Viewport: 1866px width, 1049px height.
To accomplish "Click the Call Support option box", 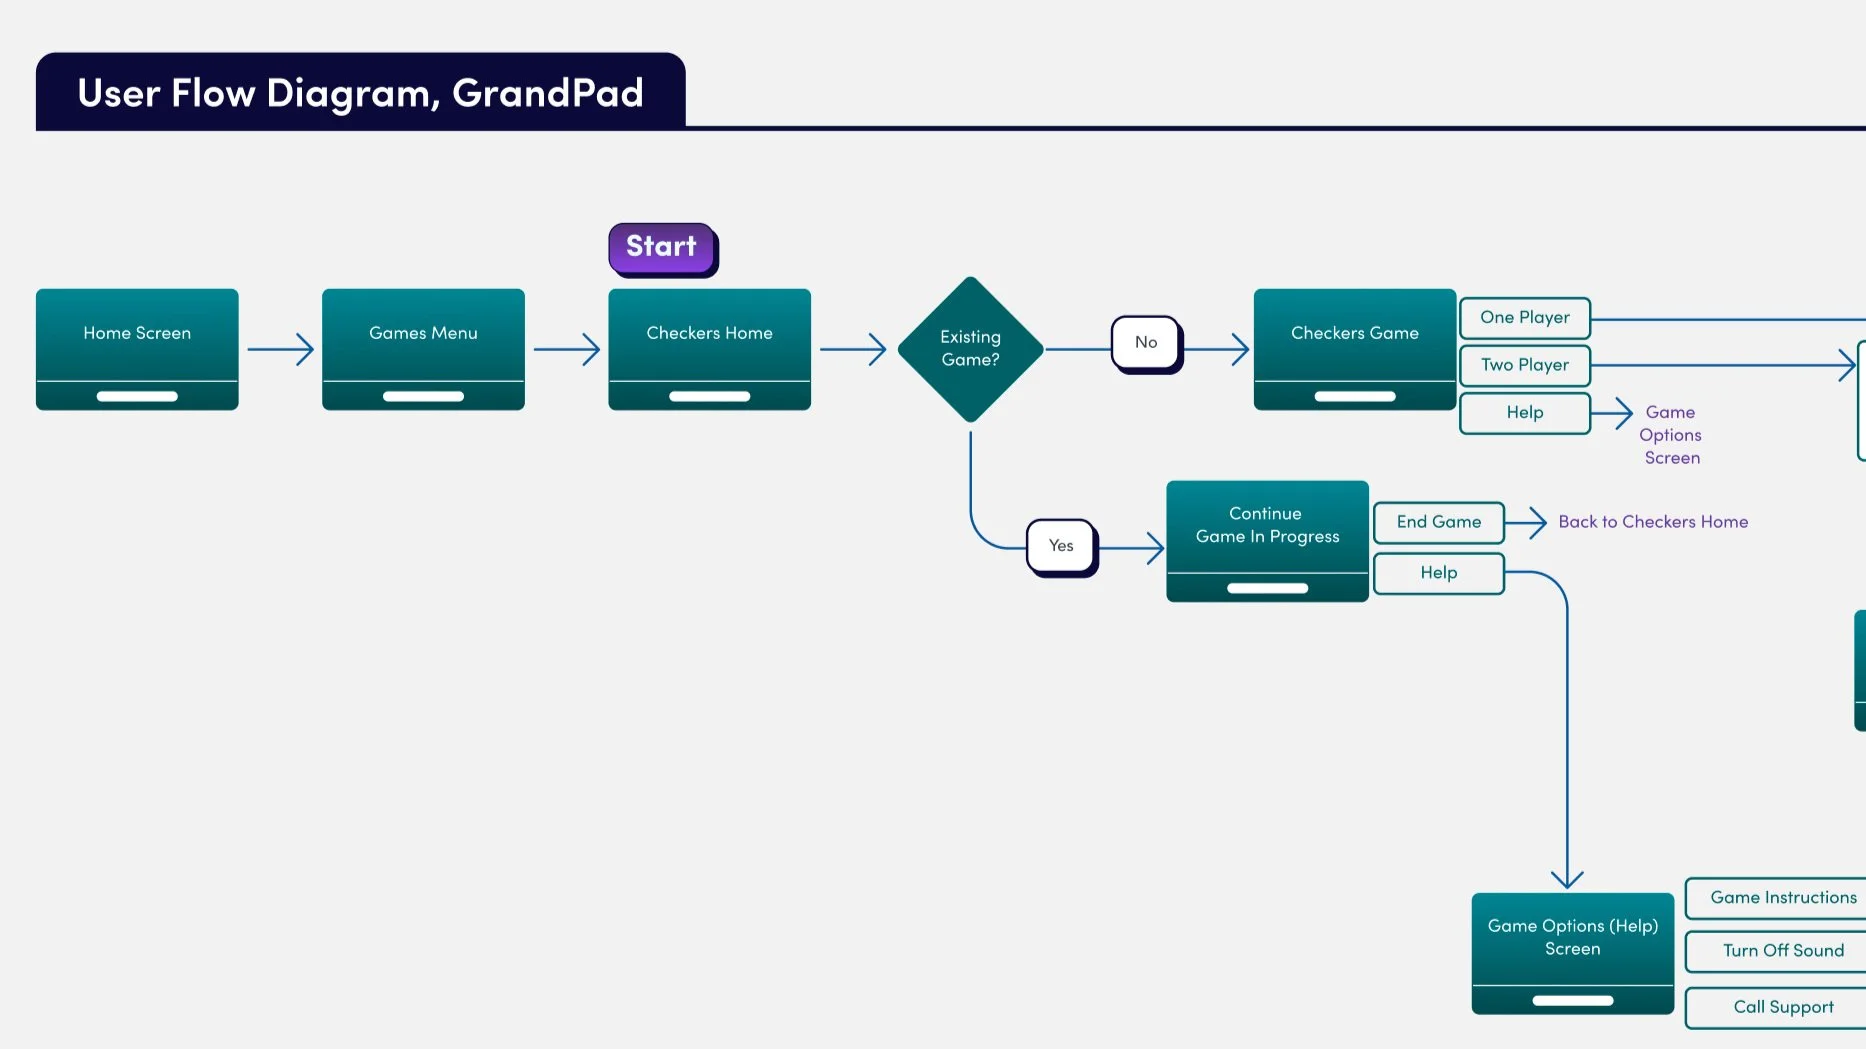I will coord(1776,1007).
